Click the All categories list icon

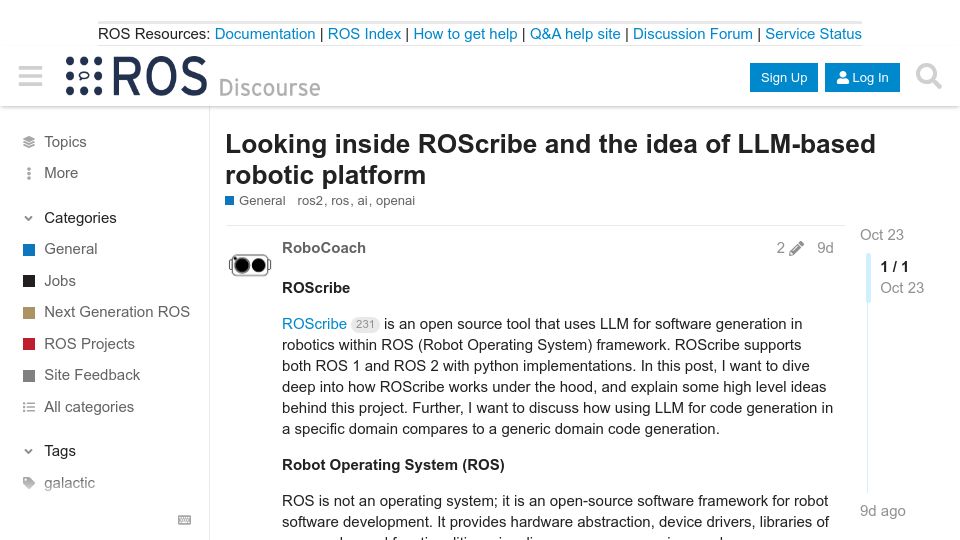(x=29, y=407)
